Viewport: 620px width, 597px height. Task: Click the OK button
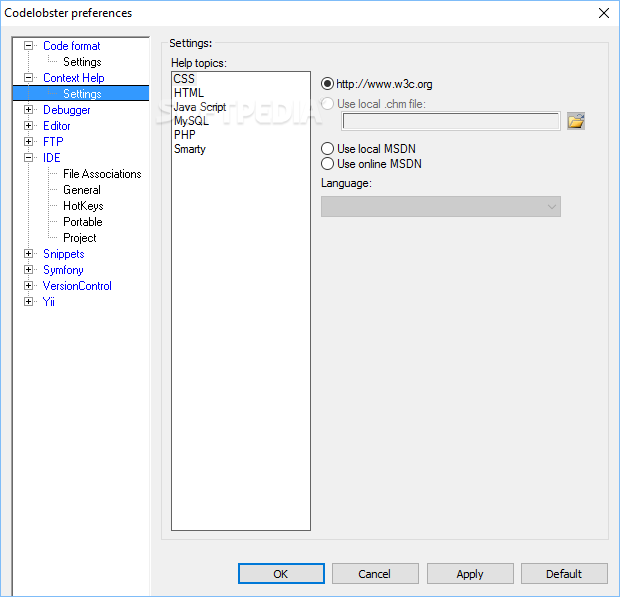[x=281, y=574]
